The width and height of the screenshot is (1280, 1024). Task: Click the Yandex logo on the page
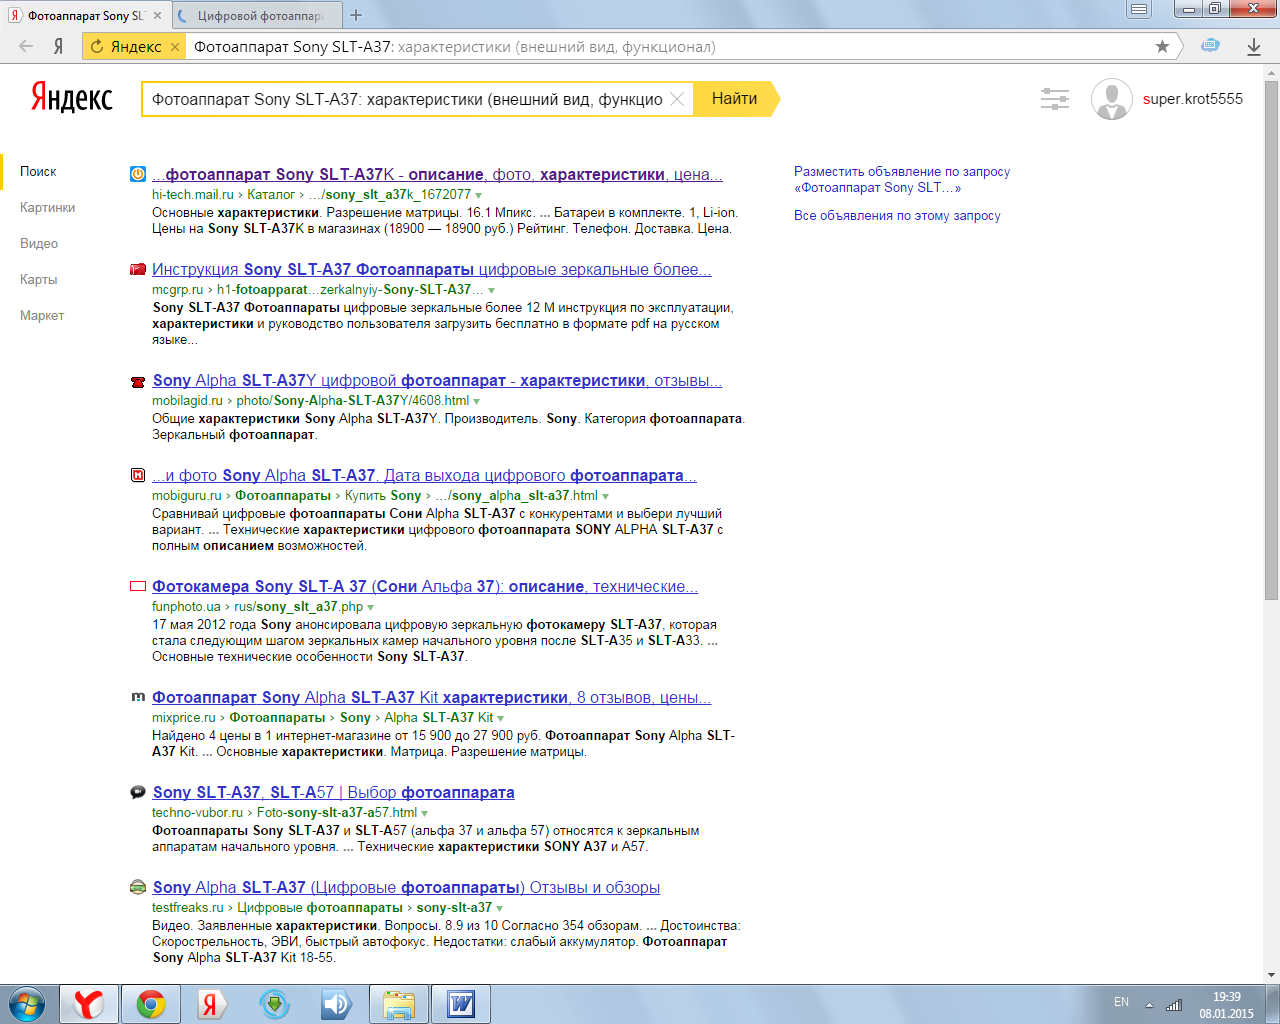click(72, 98)
